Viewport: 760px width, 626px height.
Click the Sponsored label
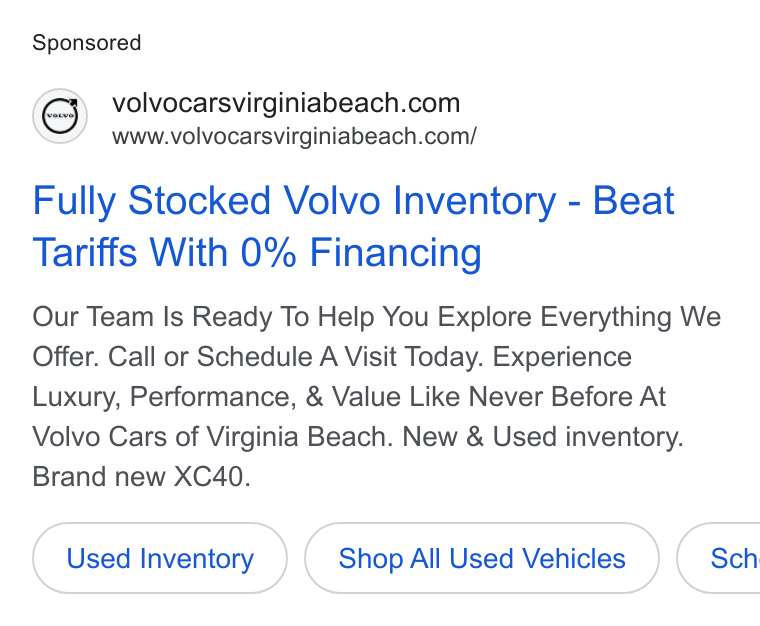point(87,43)
